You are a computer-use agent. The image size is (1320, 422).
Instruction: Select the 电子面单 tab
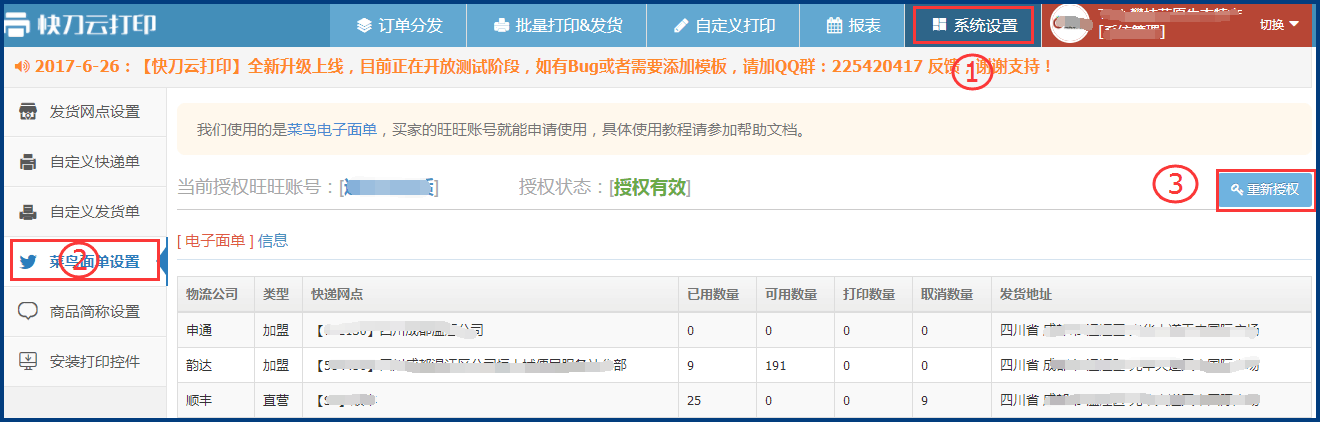pos(215,240)
